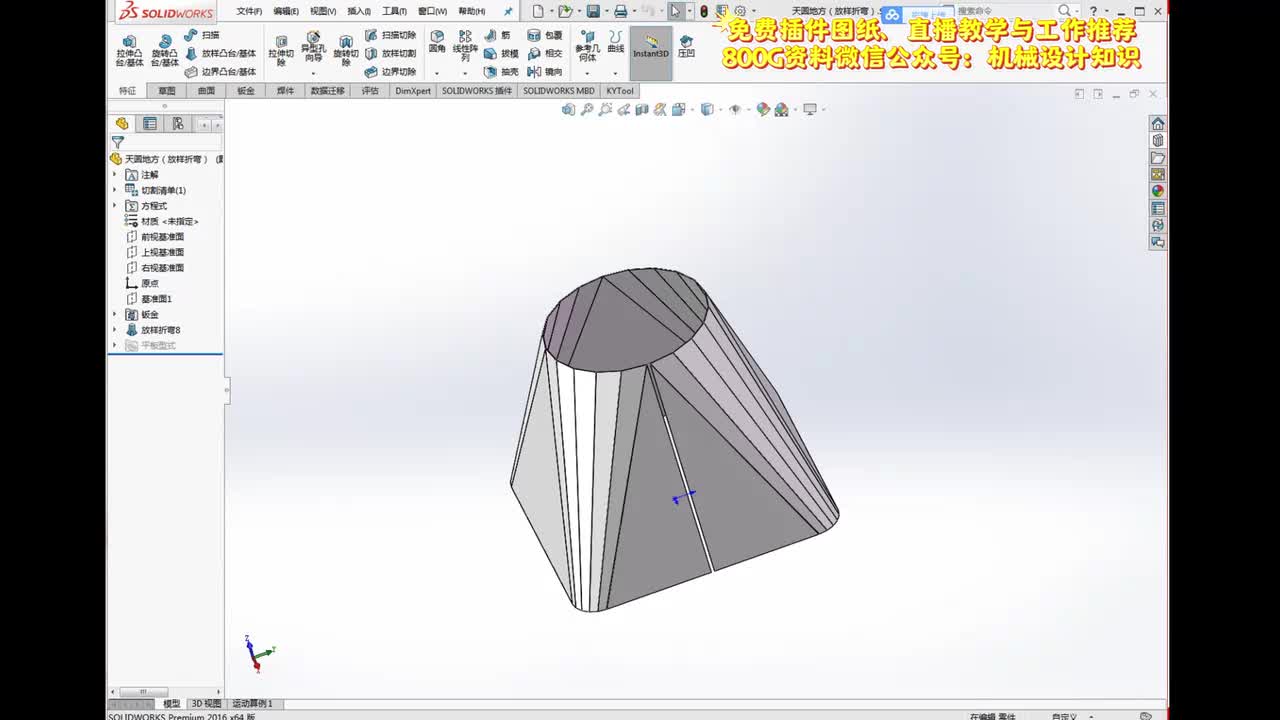The height and width of the screenshot is (720, 1280).
Task: Open the 视图(V) View menu
Action: (x=323, y=11)
